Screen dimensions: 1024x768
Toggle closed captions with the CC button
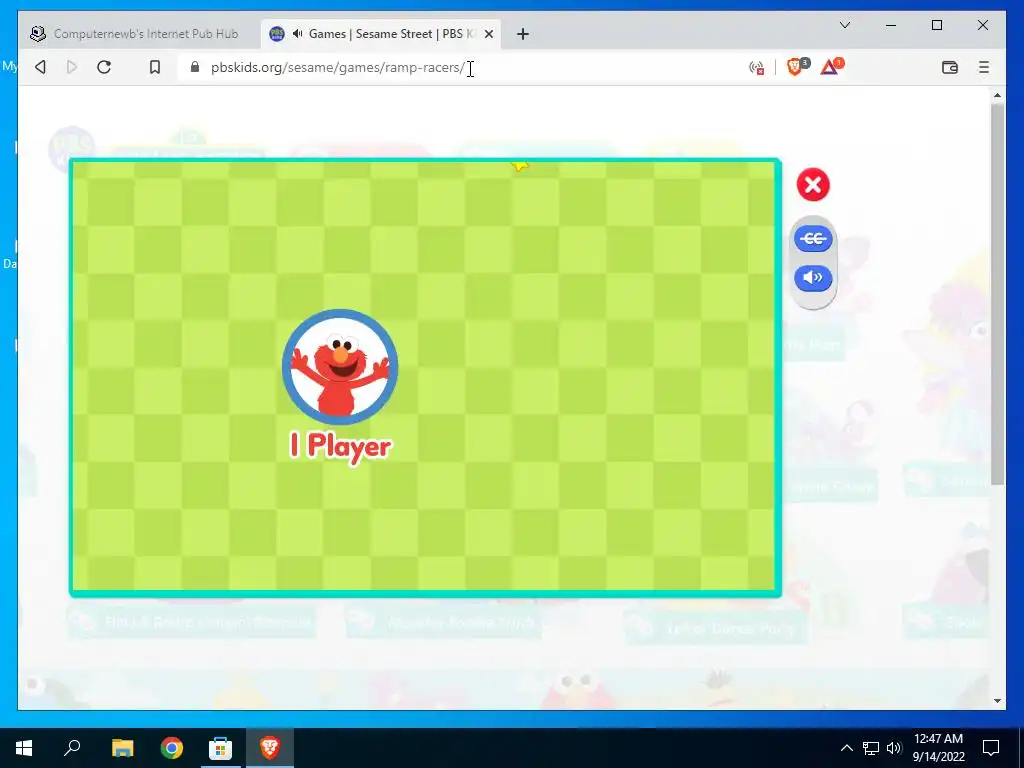813,238
